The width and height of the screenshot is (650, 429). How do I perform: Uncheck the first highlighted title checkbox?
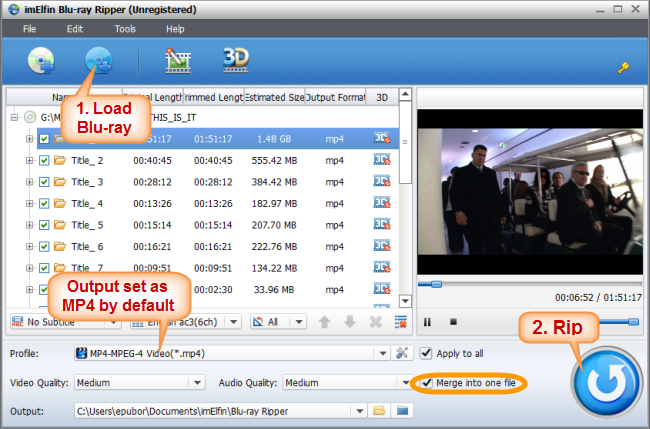pyautogui.click(x=44, y=139)
